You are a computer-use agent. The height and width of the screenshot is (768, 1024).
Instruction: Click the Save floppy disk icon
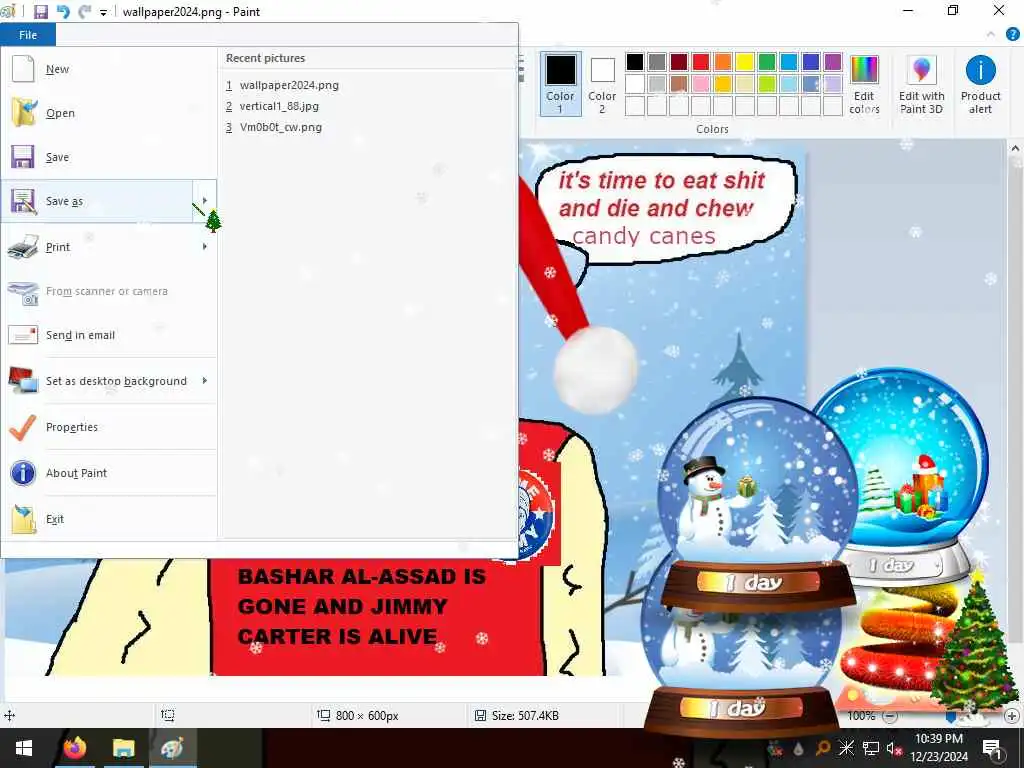tap(23, 157)
